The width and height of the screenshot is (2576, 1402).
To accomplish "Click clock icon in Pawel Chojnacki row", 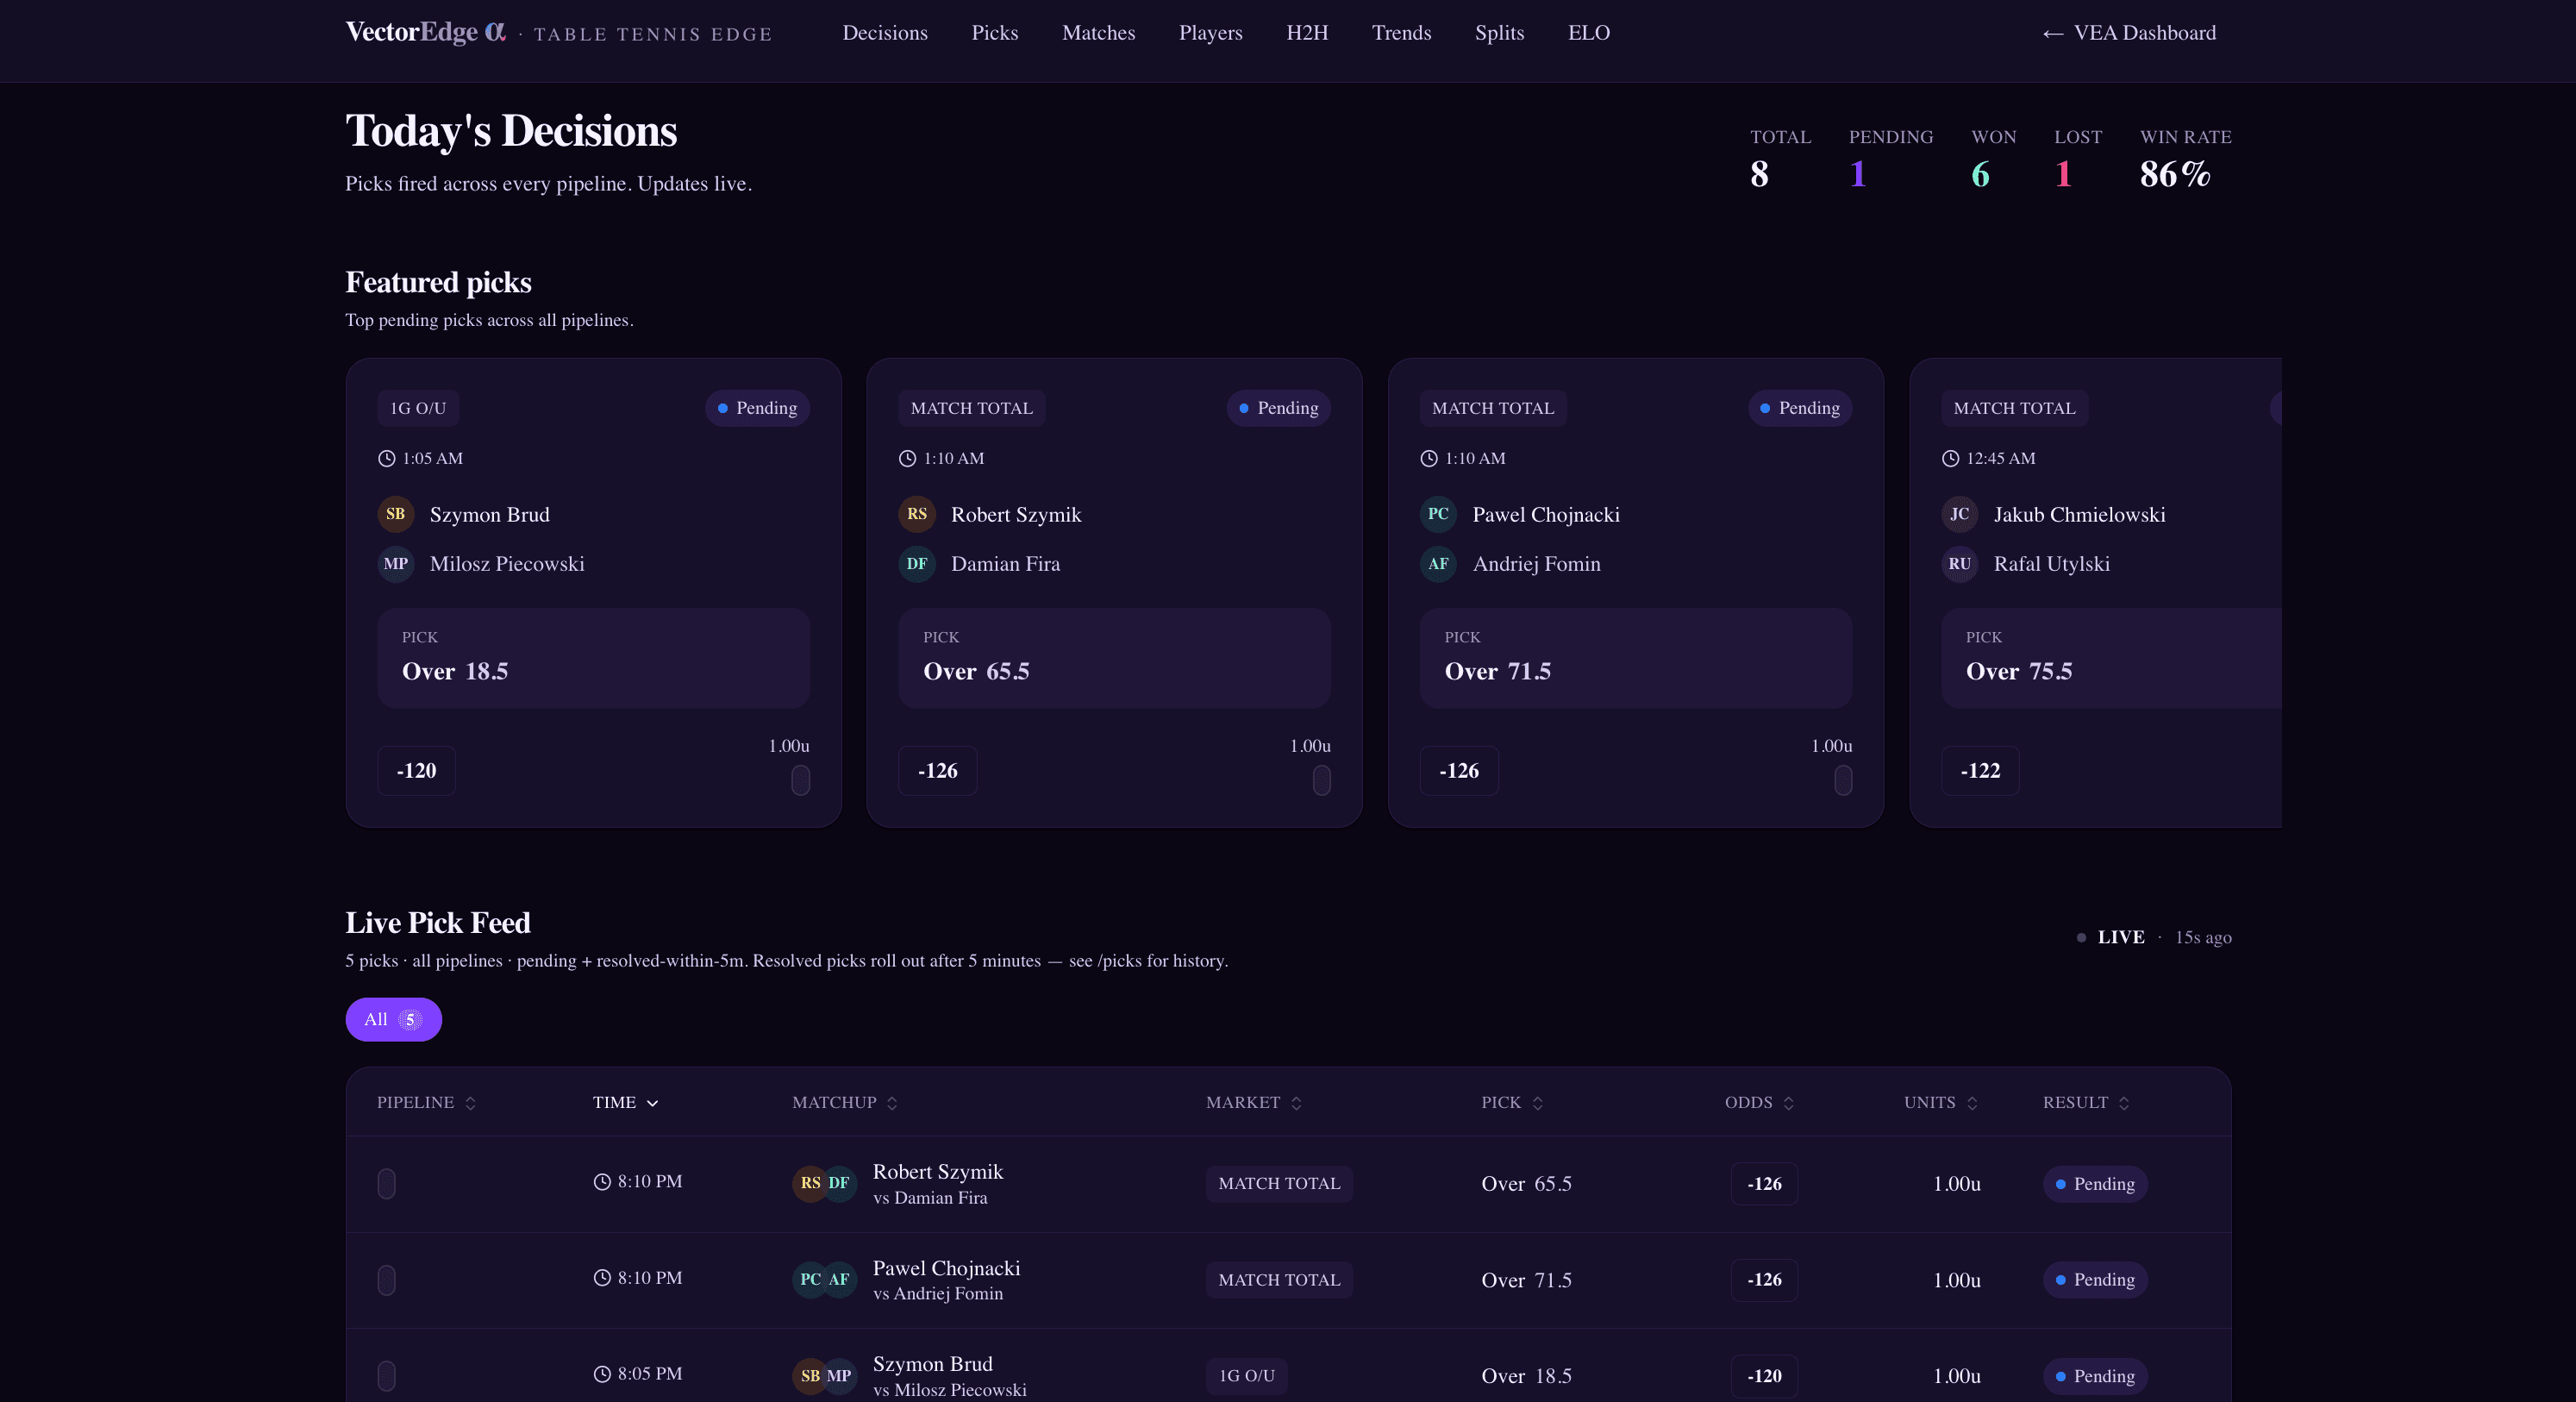I will point(601,1278).
